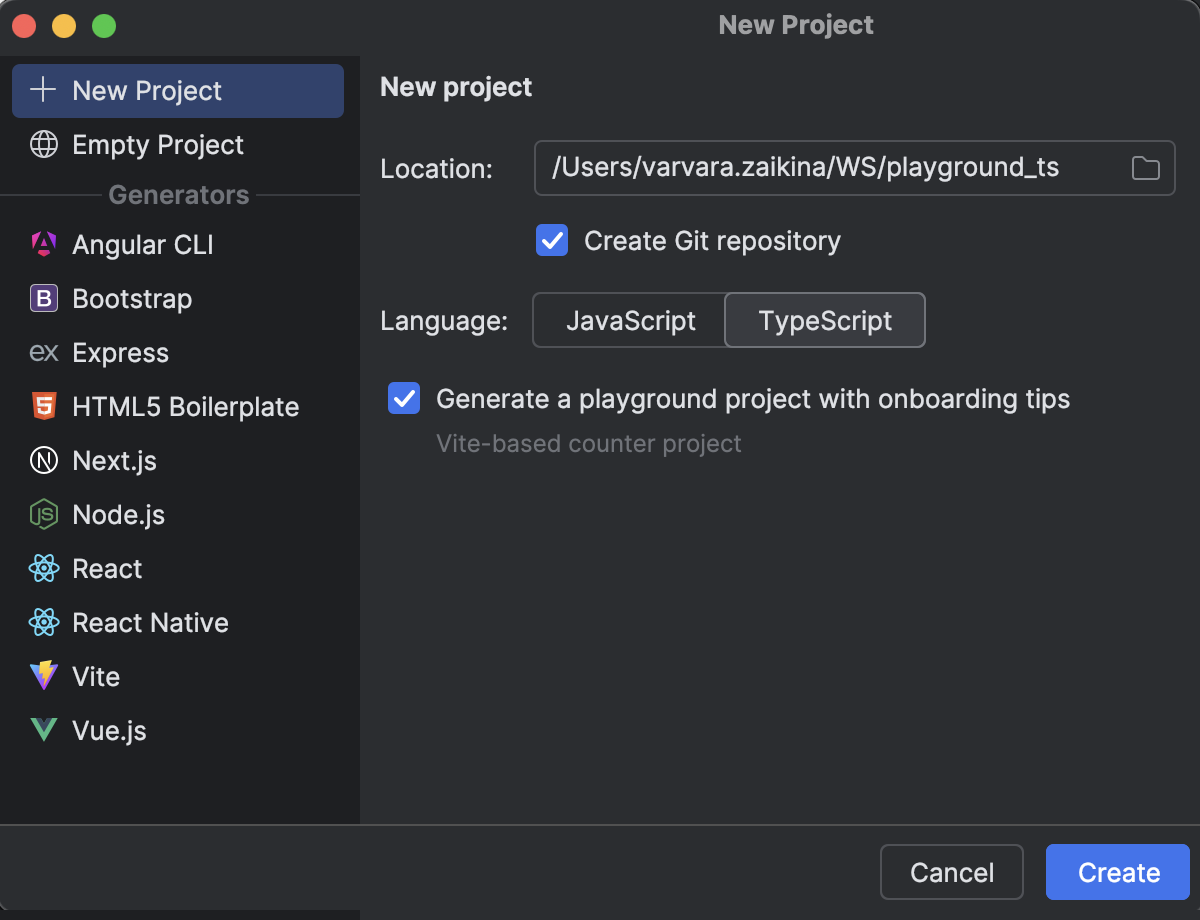Select the React Native generator
Screen dimensions: 1200x920
pos(150,622)
